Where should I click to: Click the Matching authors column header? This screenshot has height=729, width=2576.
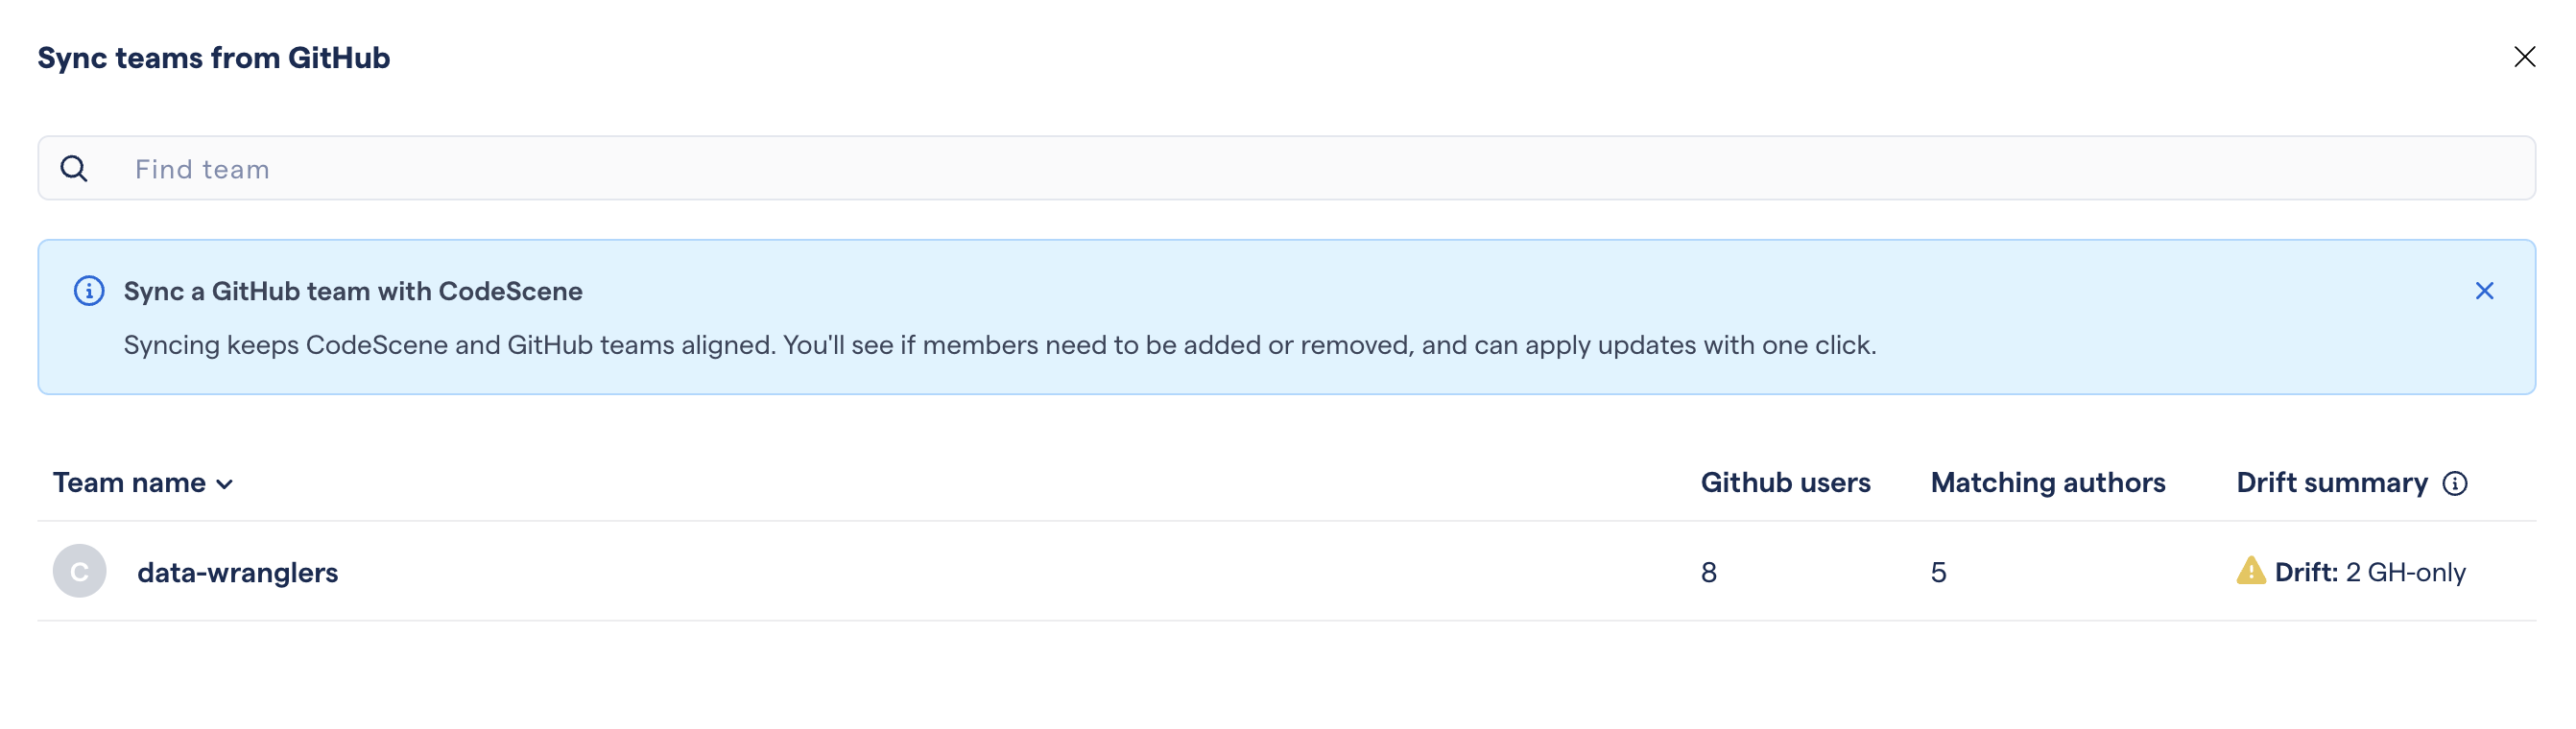(2047, 483)
